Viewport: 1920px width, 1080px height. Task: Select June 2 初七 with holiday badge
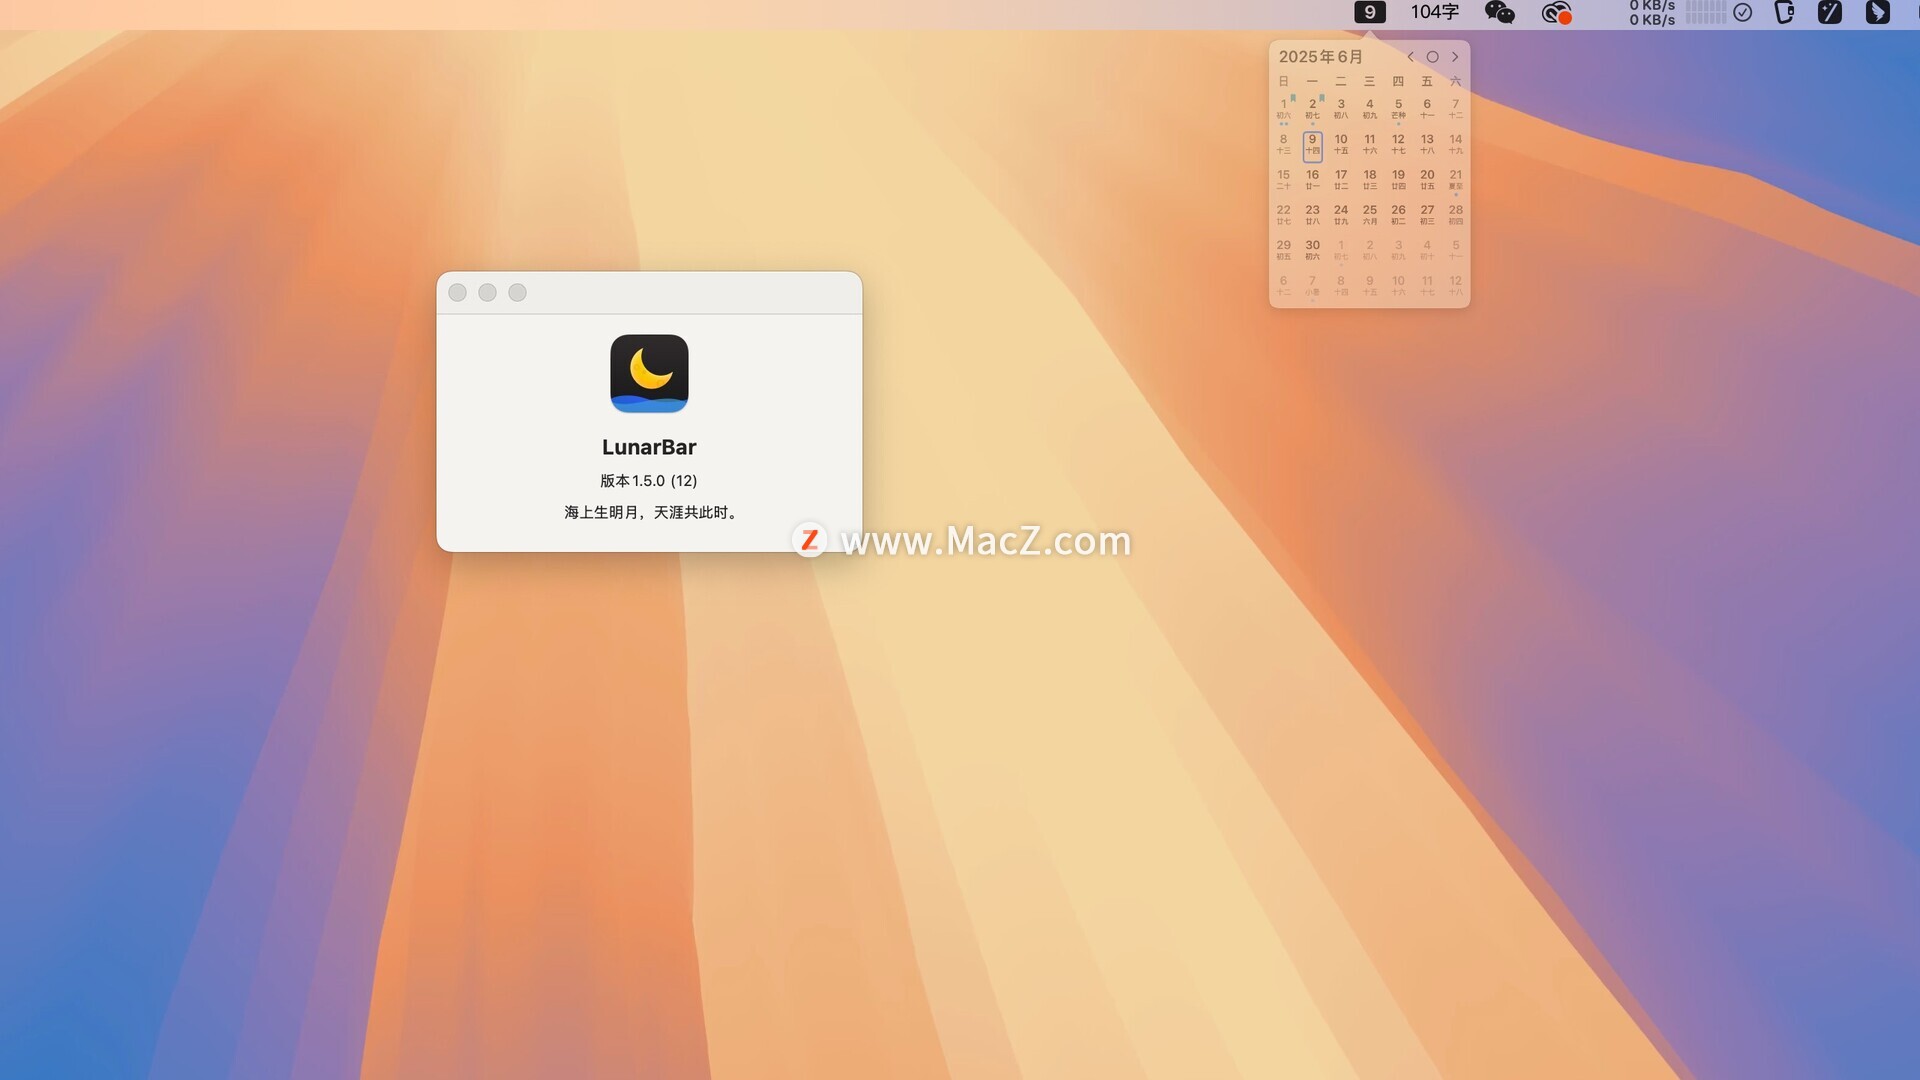pos(1313,109)
